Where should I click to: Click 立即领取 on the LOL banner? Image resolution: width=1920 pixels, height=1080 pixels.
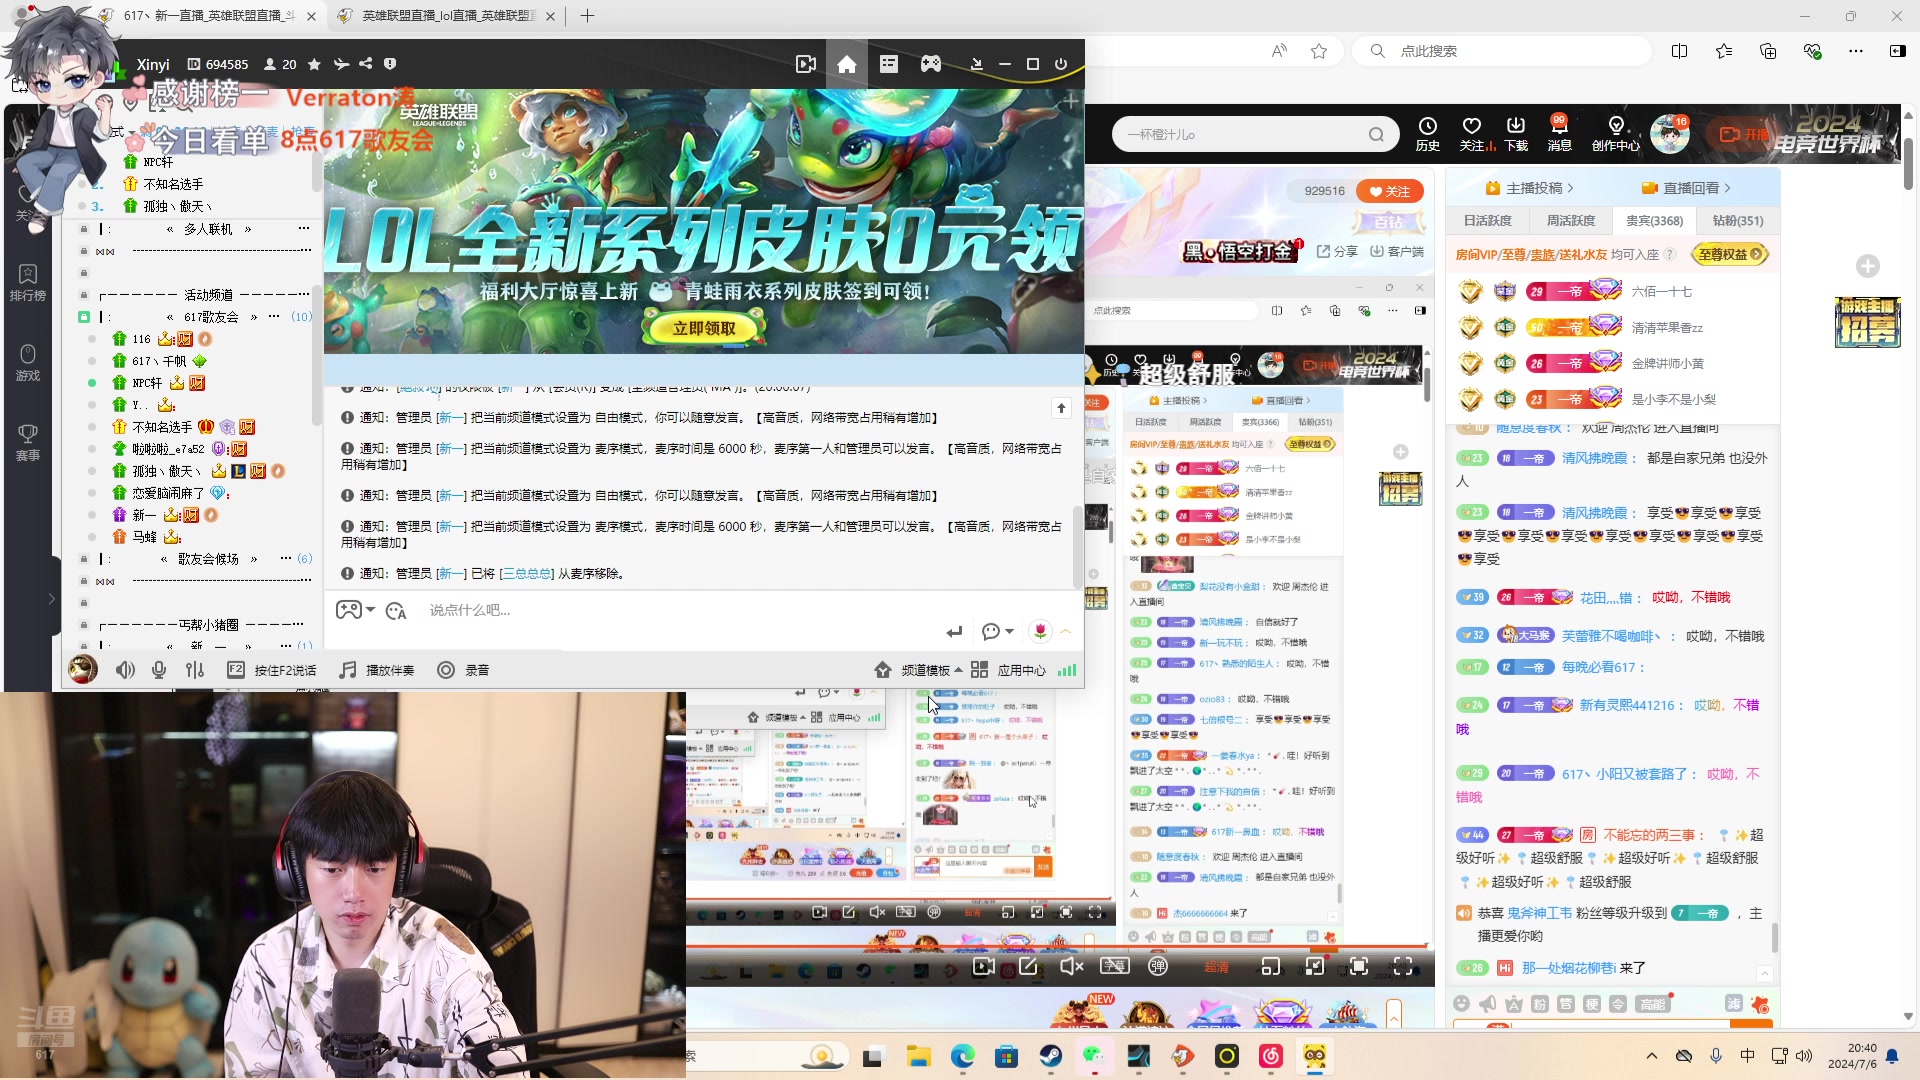[x=704, y=328]
